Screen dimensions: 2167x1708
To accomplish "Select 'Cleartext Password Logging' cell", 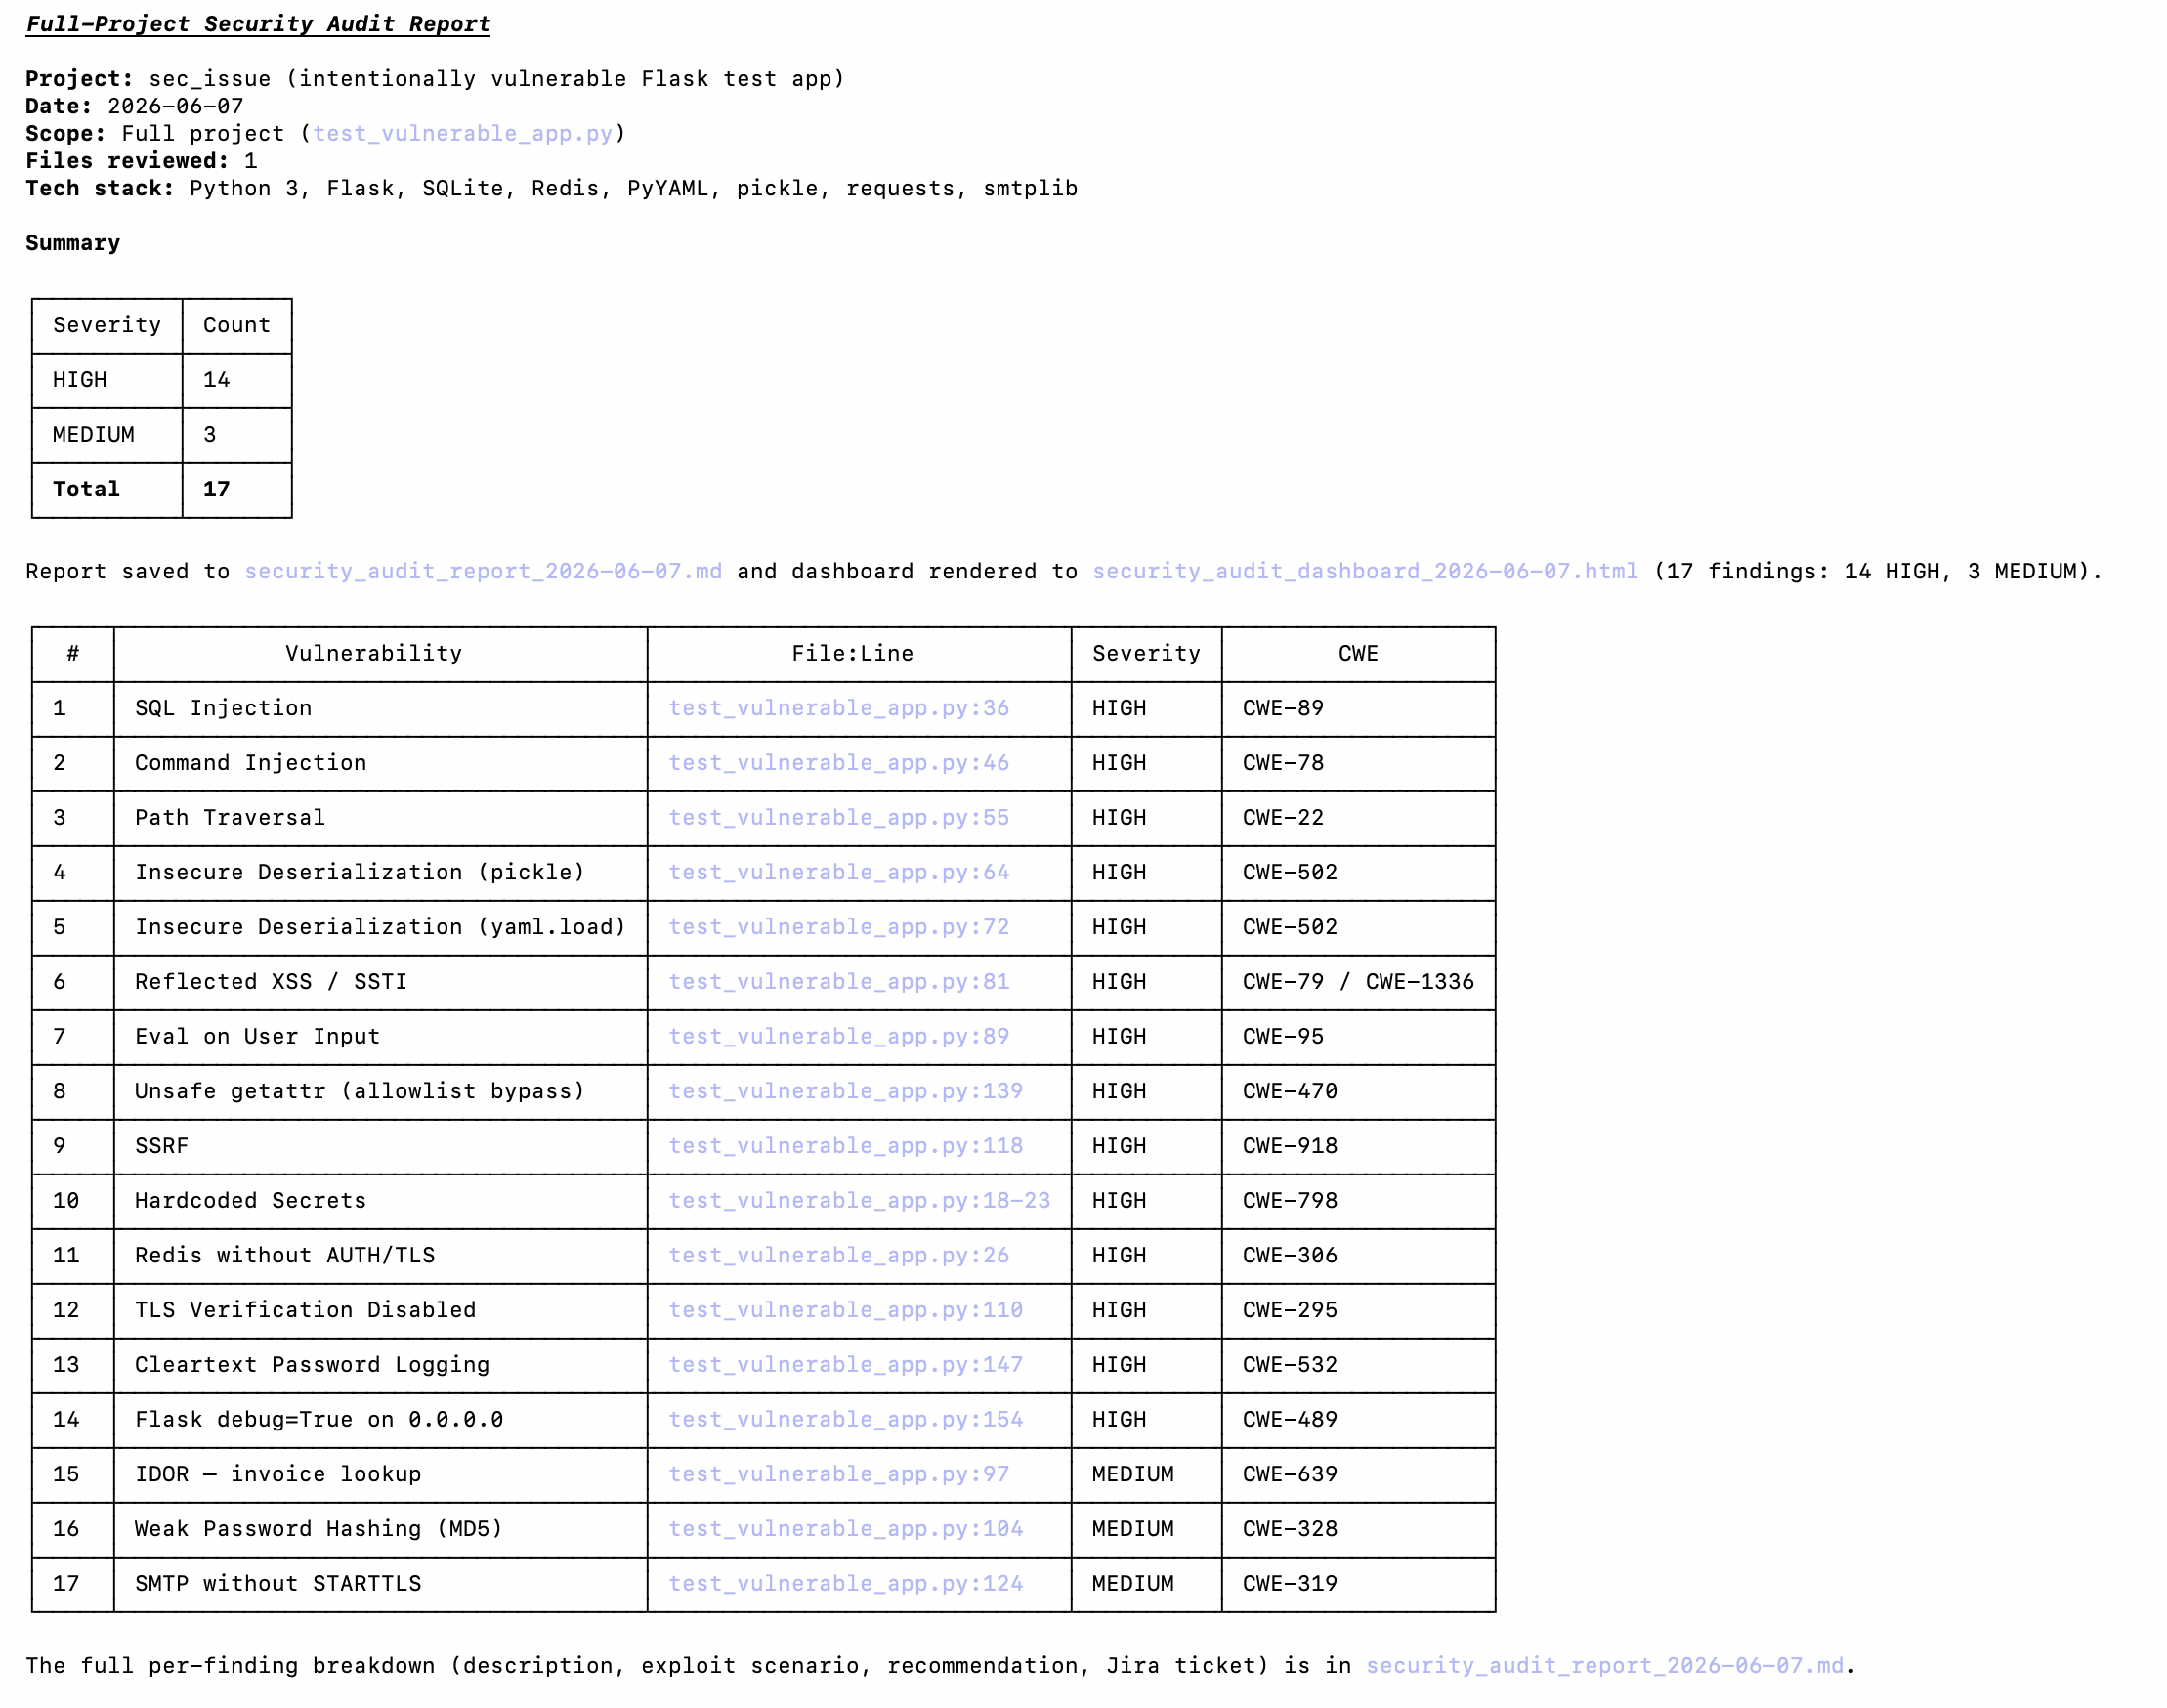I will pyautogui.click(x=380, y=1365).
